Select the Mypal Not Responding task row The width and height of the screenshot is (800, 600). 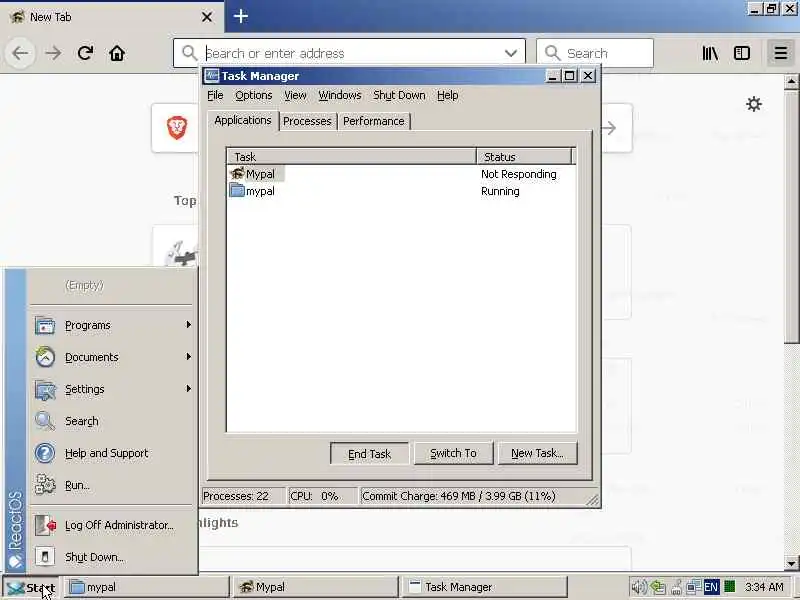coord(401,174)
